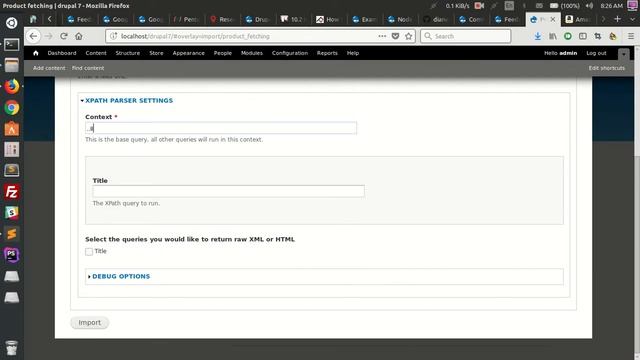
Task: Click the Log out link
Action: click(x=596, y=53)
